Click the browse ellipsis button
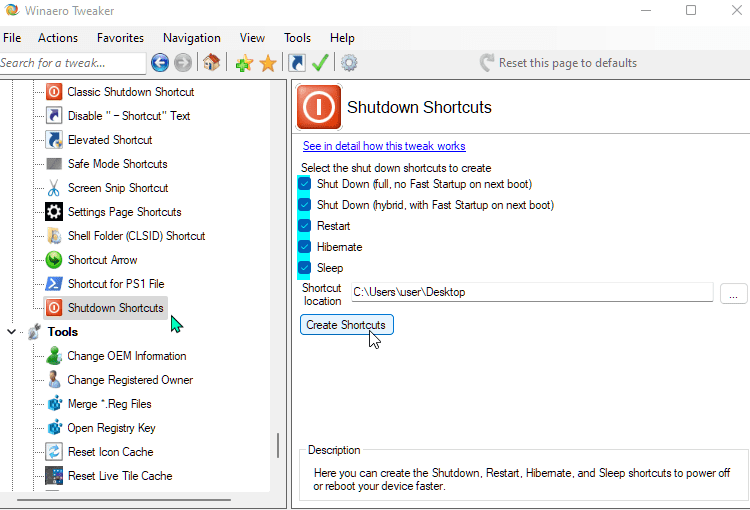 [x=733, y=293]
